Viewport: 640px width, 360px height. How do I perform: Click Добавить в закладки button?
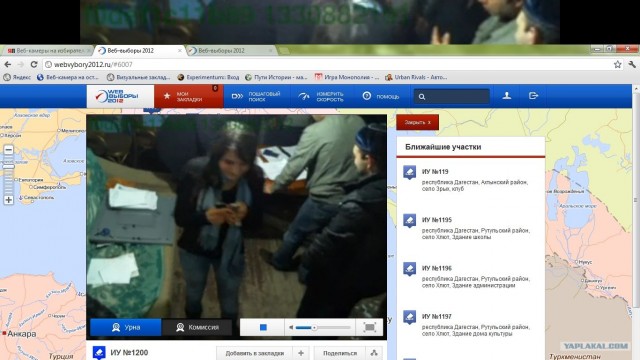255,353
